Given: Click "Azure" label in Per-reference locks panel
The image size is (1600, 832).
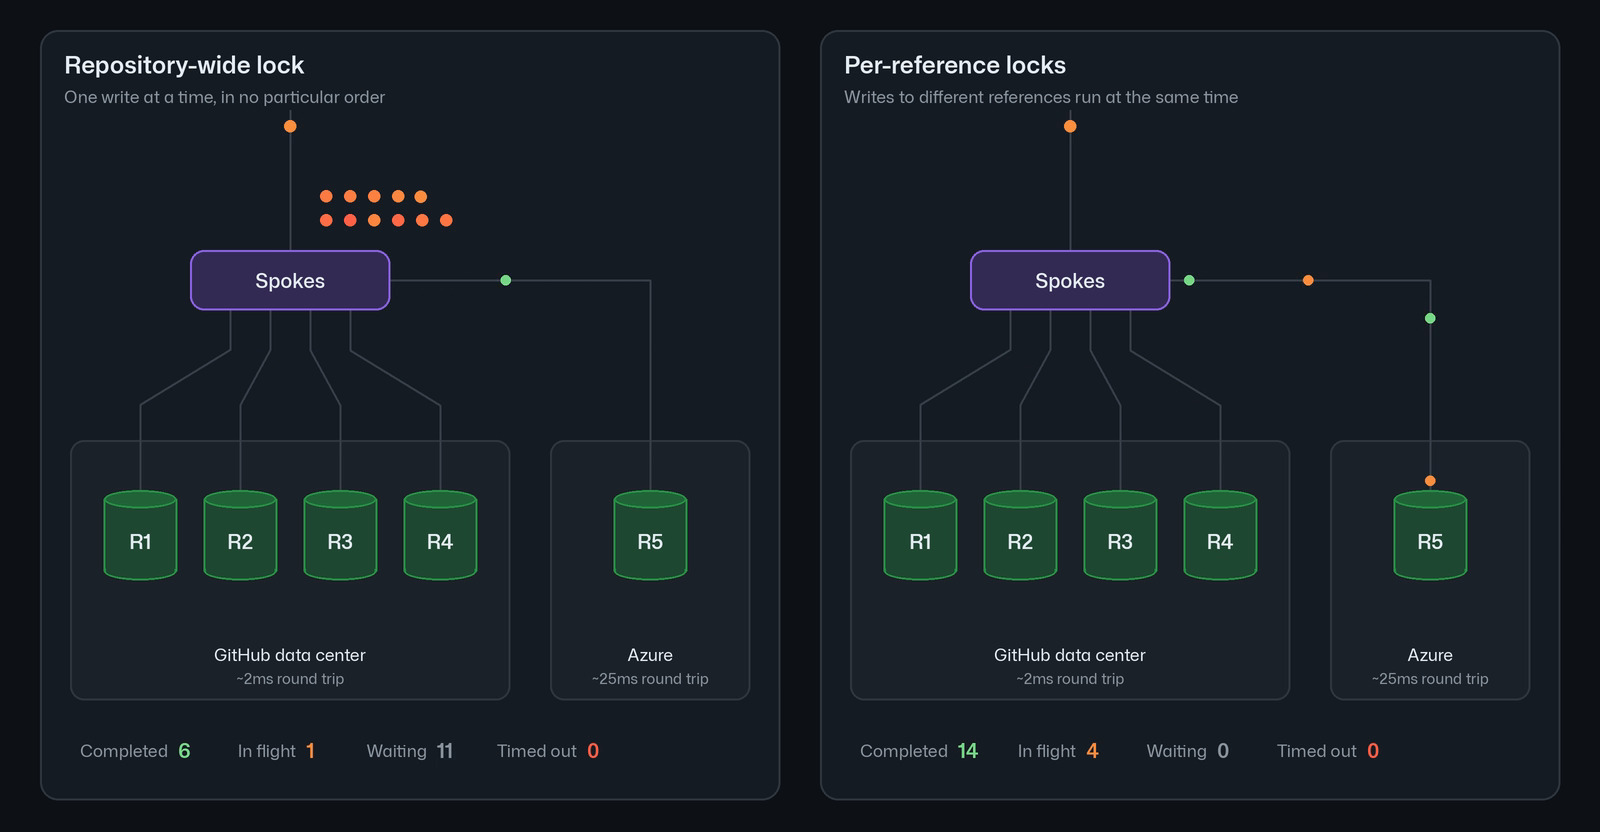Looking at the screenshot, I should (x=1430, y=655).
